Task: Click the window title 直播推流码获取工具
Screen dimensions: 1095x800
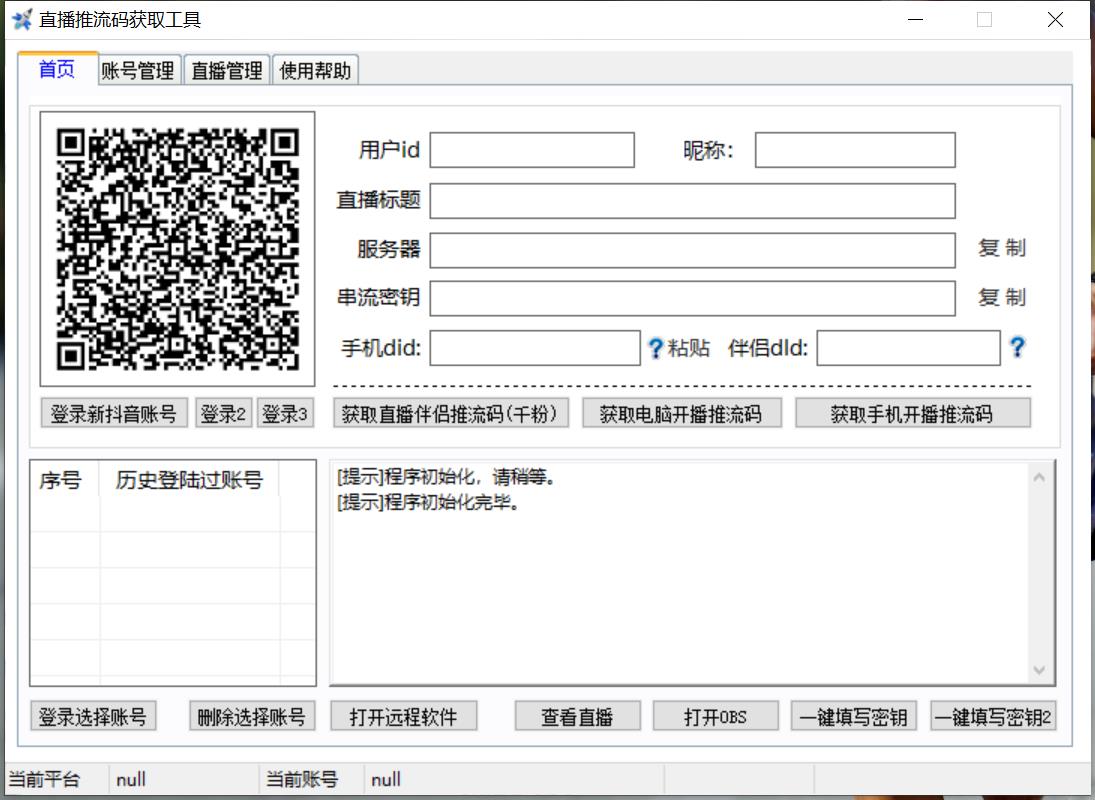Action: click(x=120, y=20)
